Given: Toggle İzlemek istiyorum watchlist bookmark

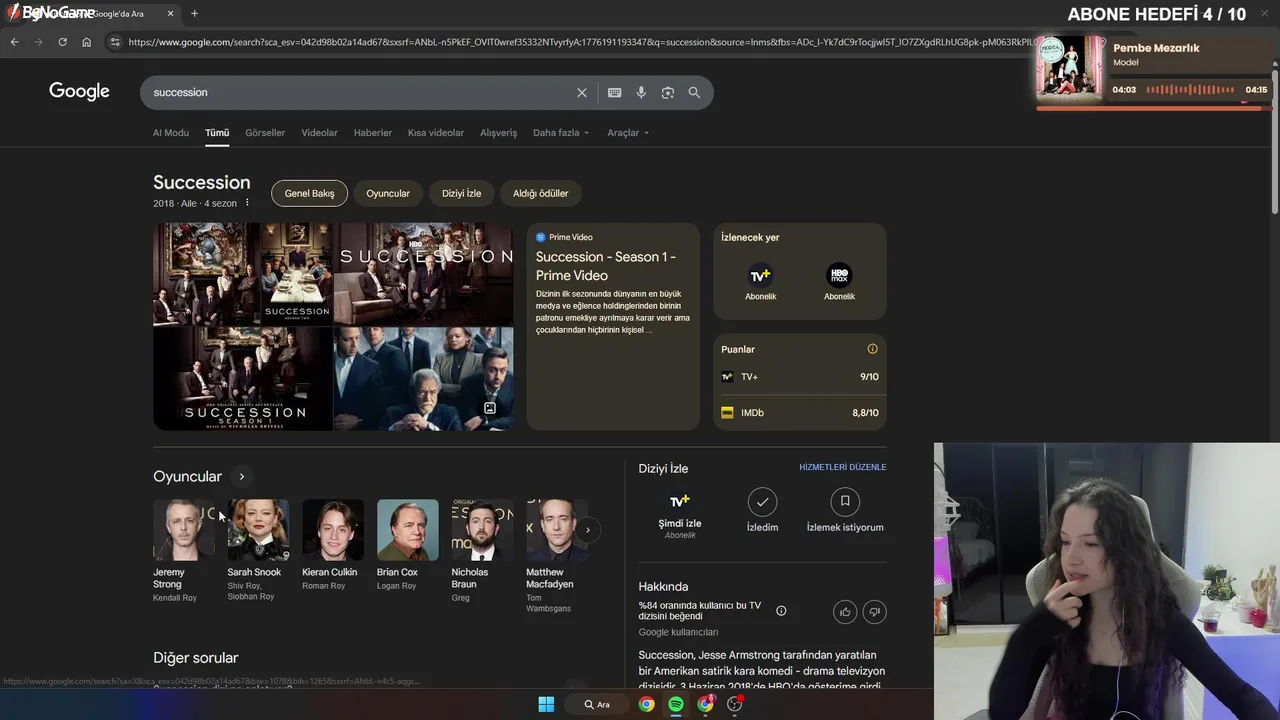Looking at the screenshot, I should coord(845,510).
